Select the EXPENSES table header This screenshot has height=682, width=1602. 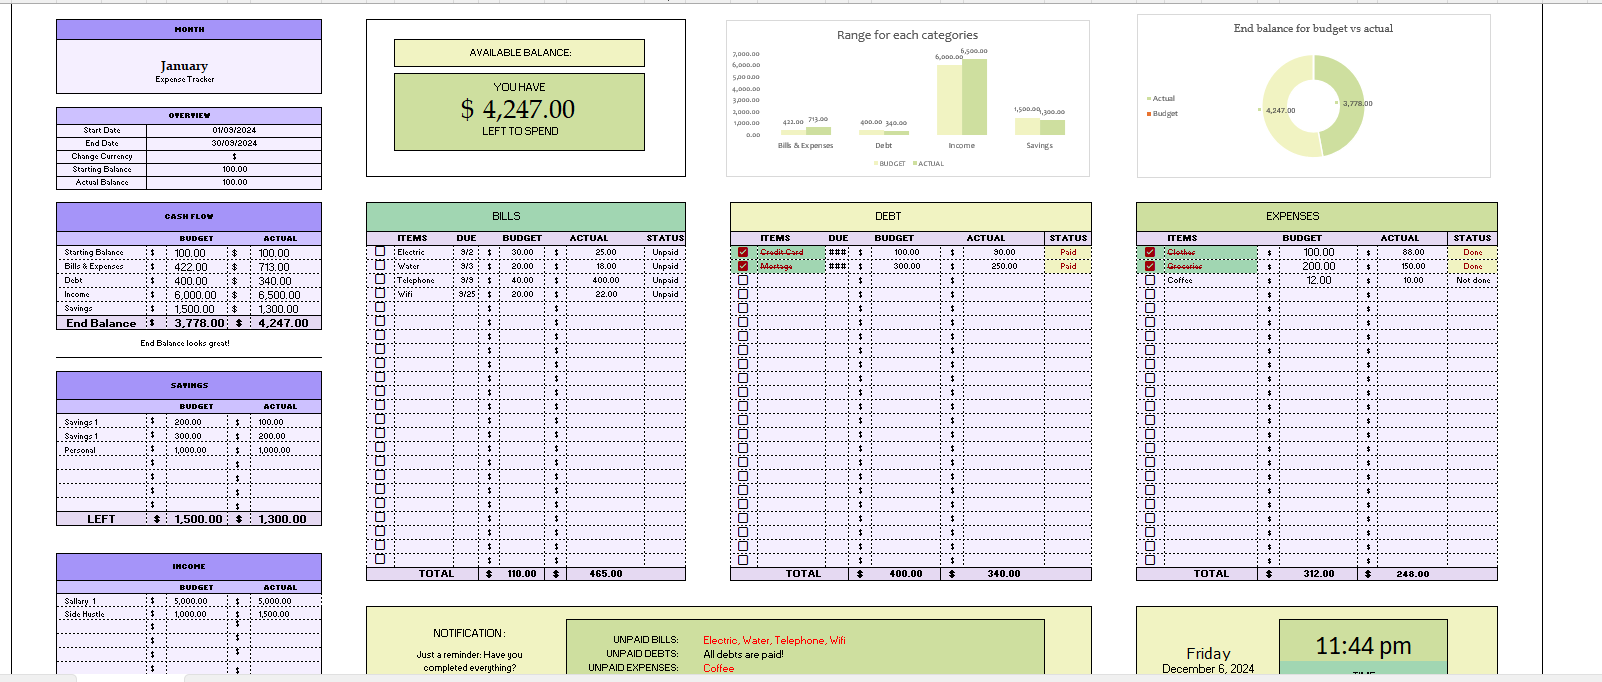1317,216
